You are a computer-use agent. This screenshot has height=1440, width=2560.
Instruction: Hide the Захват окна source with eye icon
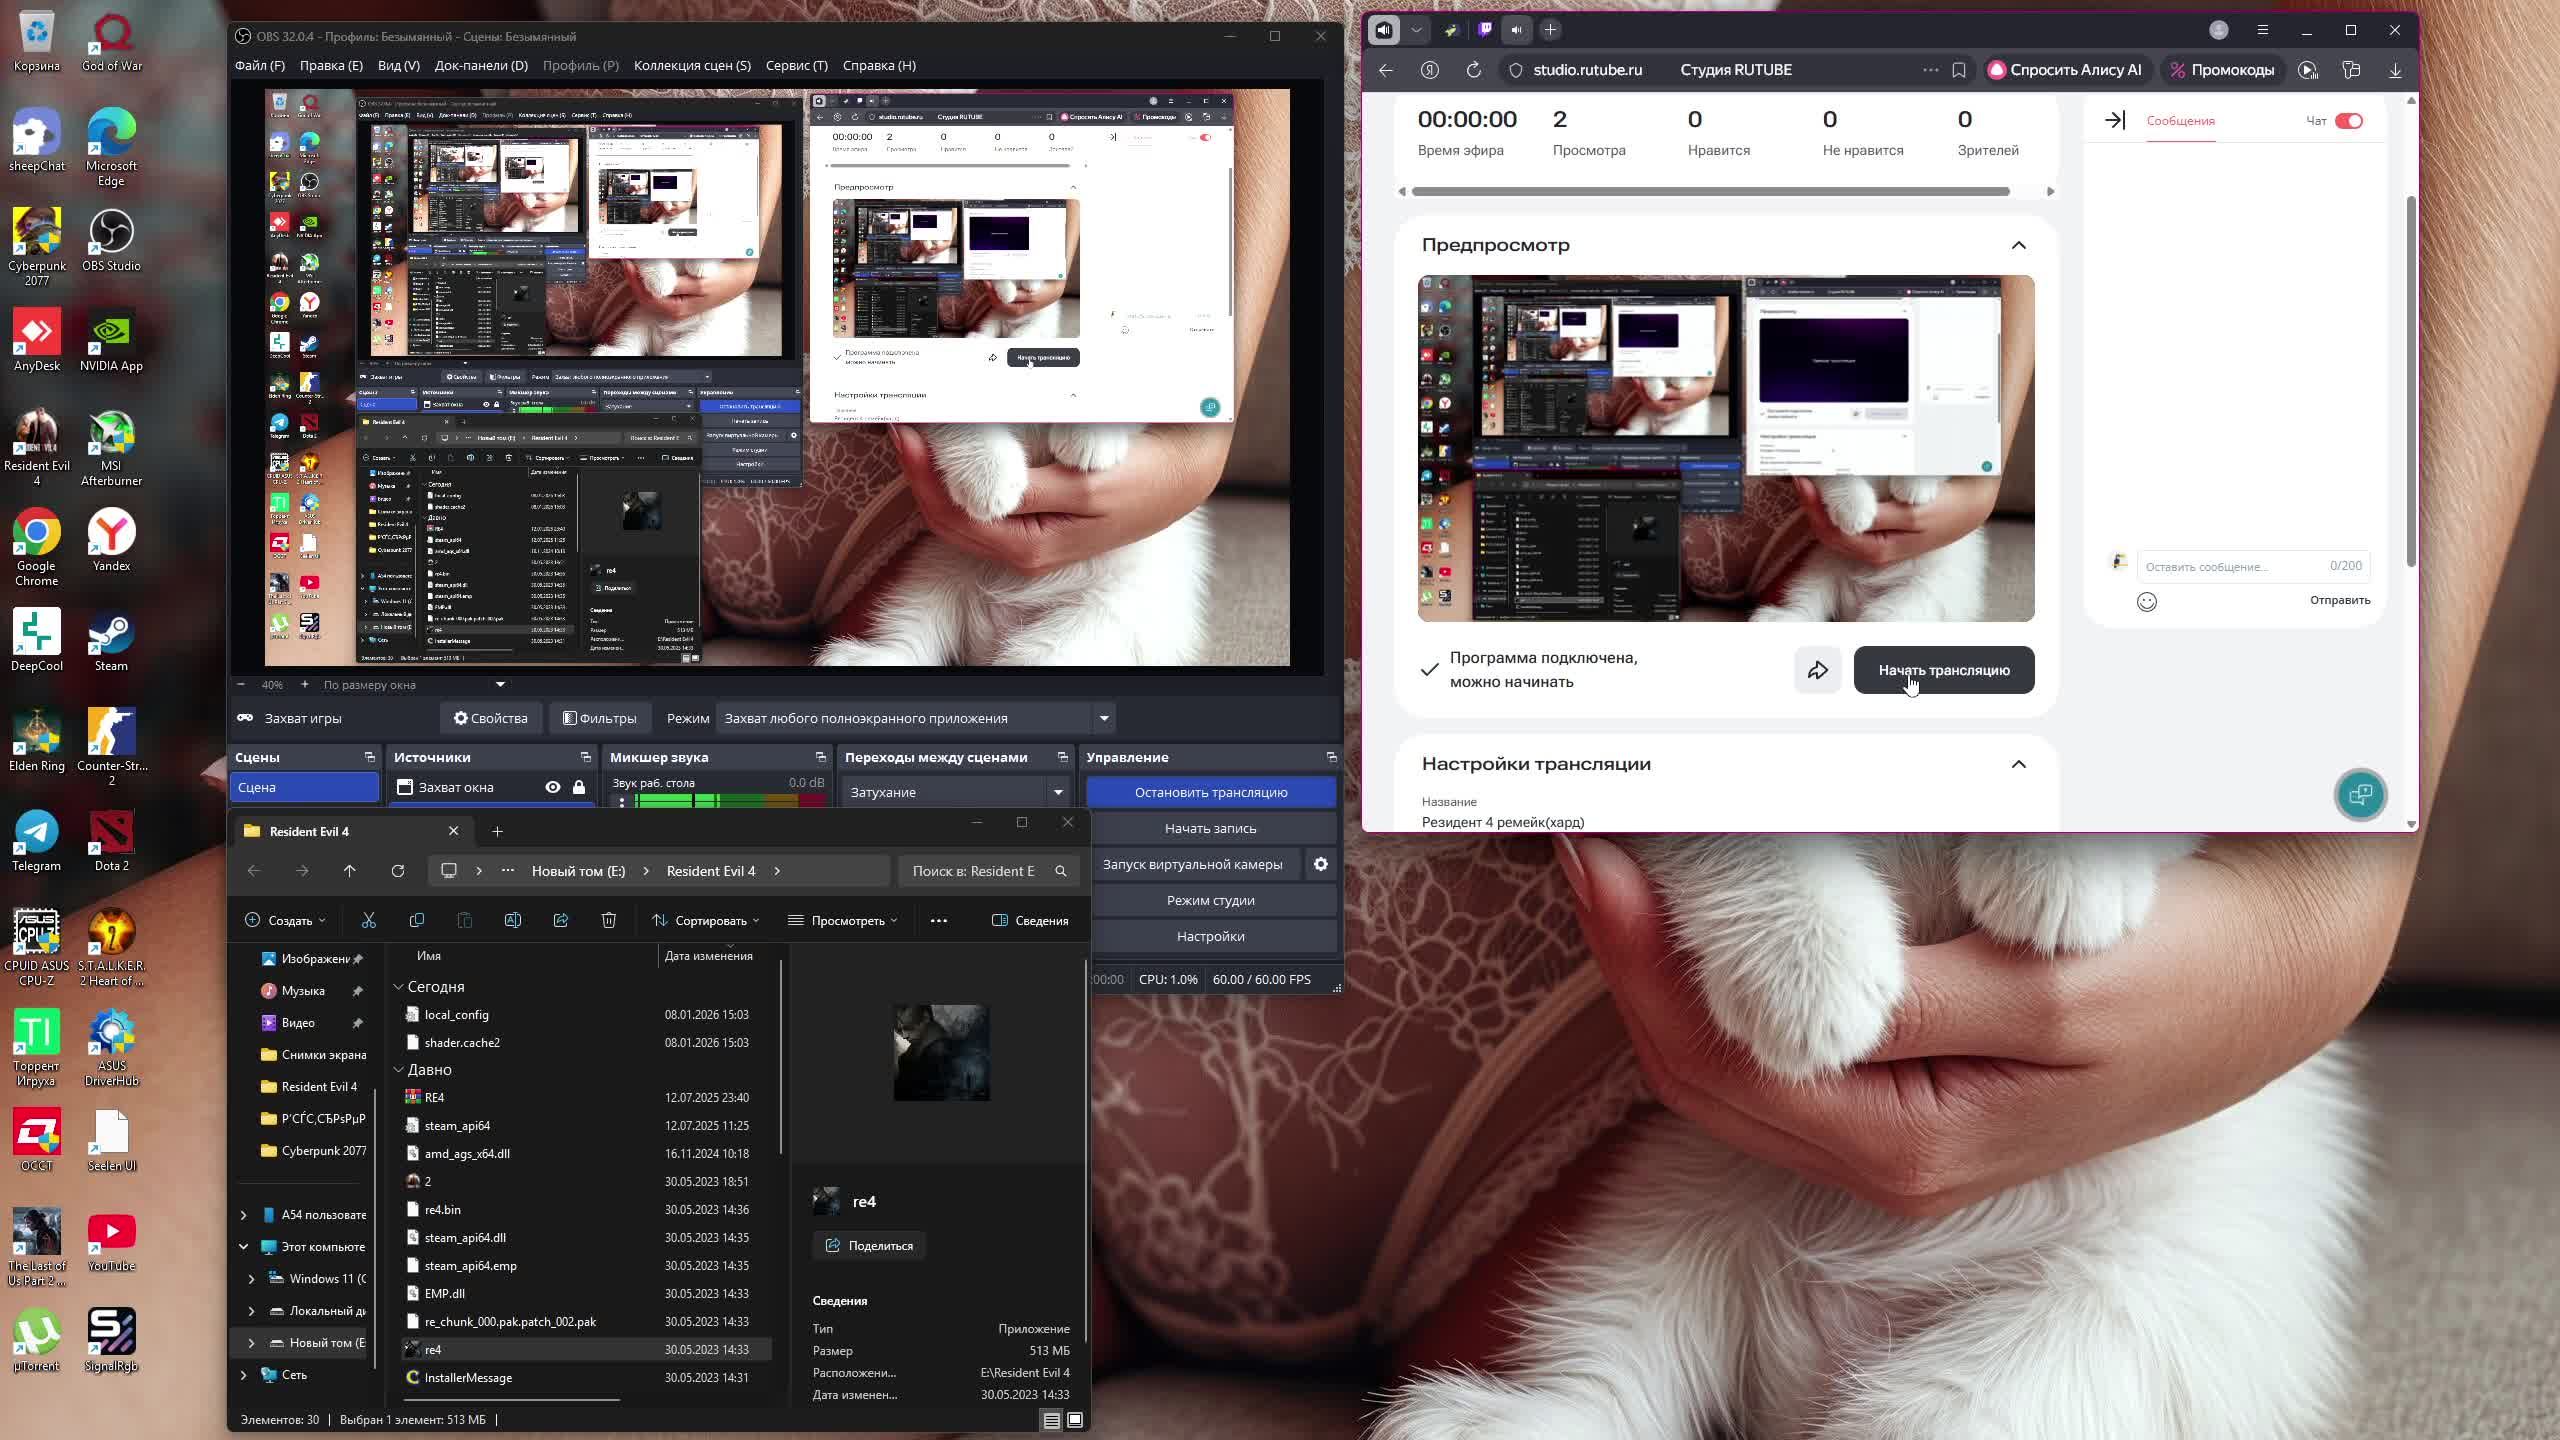552,787
